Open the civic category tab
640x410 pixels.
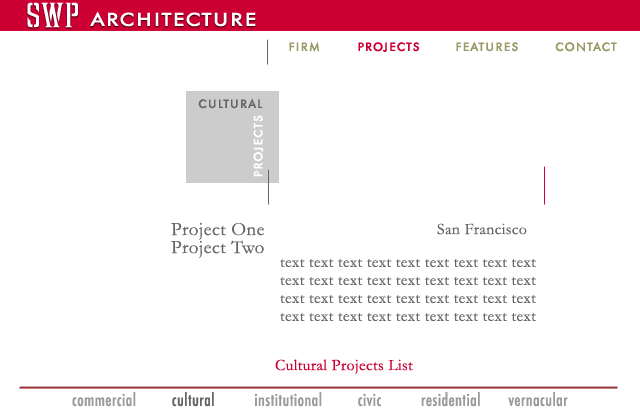[369, 401]
